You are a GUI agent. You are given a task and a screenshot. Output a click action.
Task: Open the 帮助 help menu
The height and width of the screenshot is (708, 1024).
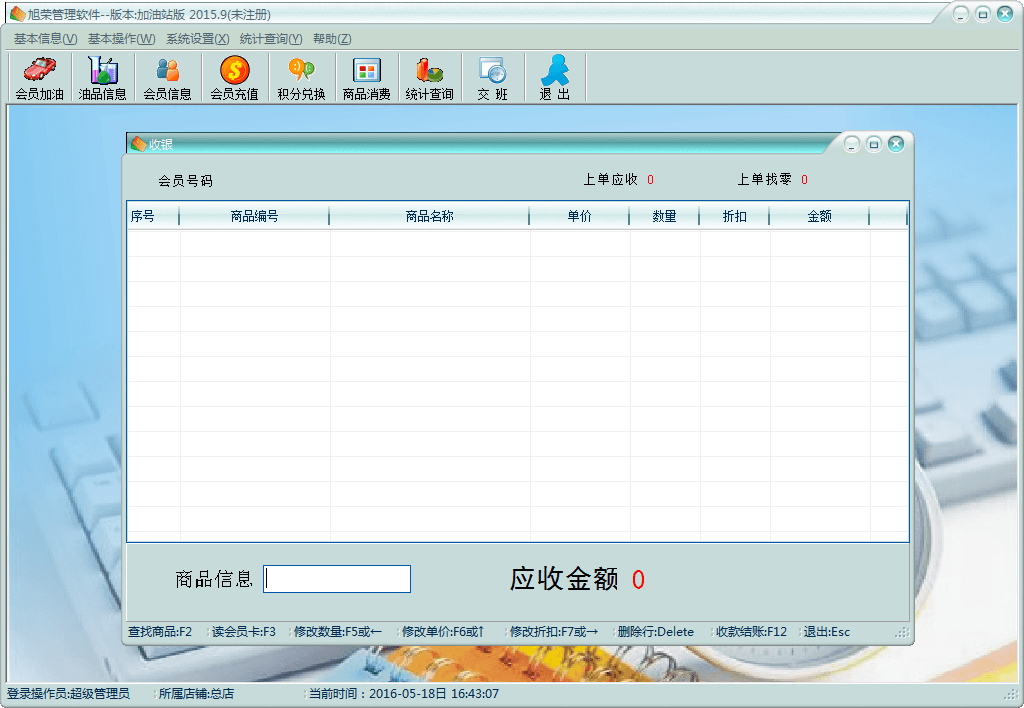[331, 37]
